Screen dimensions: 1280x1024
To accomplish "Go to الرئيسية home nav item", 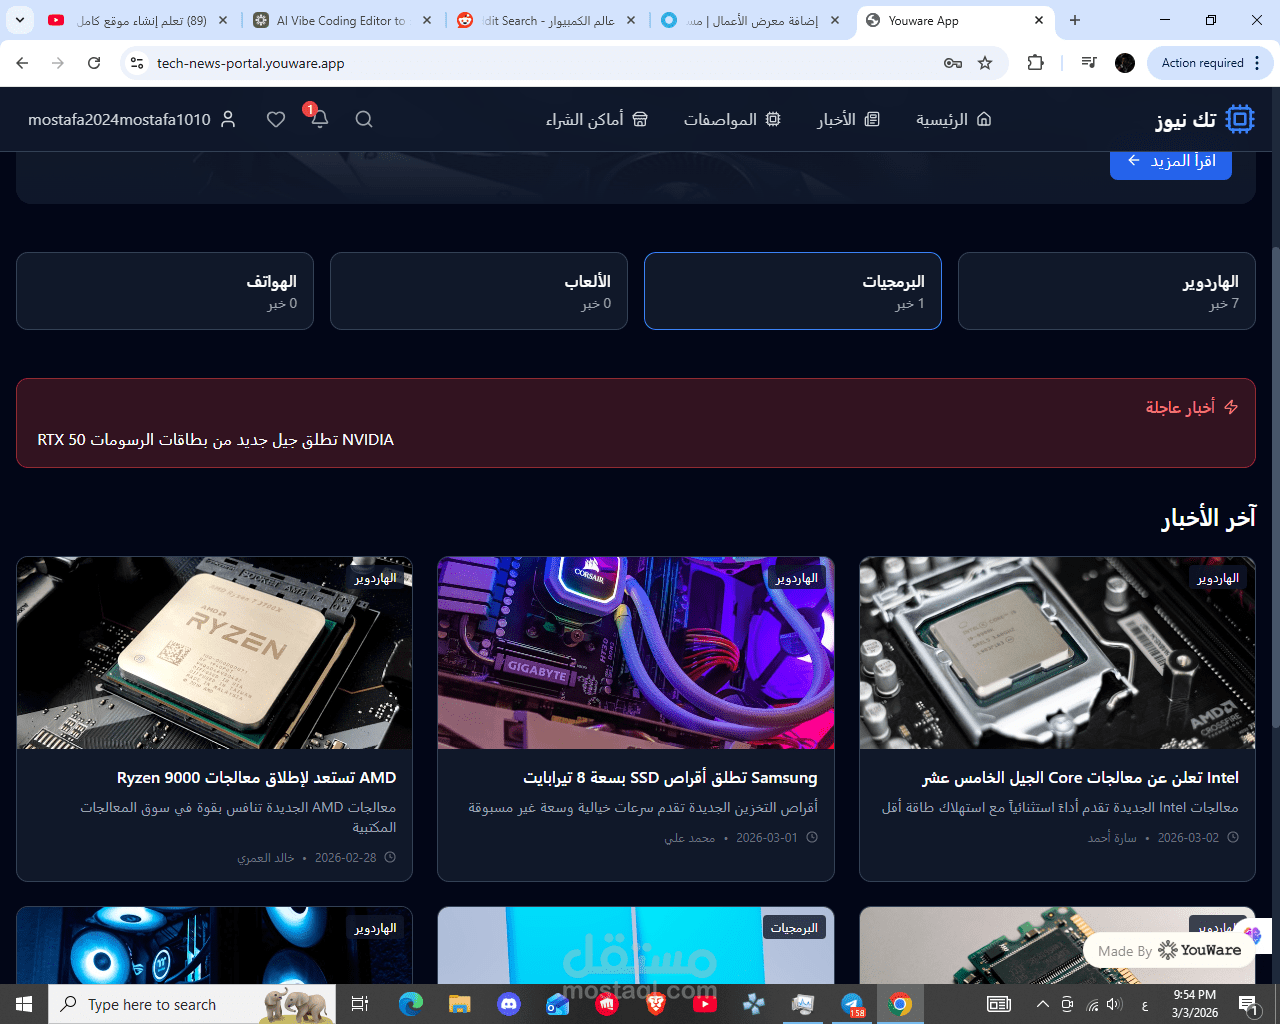I will click(954, 119).
